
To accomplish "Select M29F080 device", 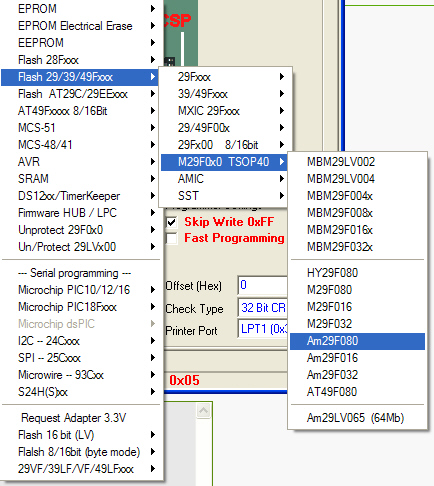I will point(357,290).
